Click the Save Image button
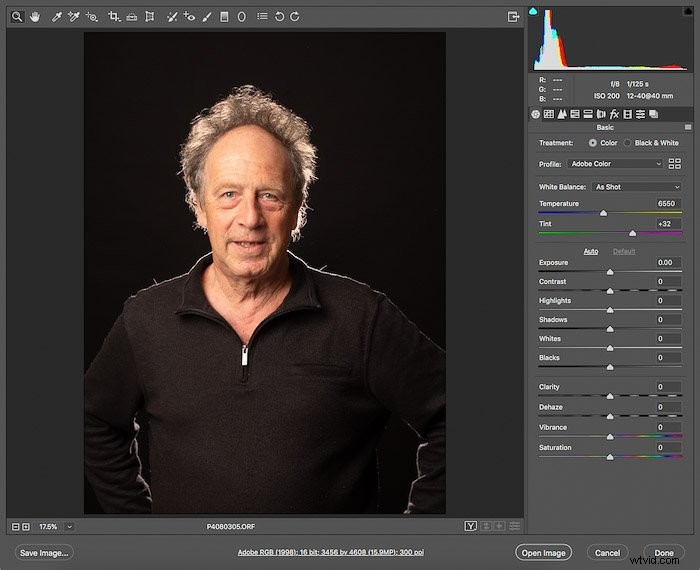Image resolution: width=700 pixels, height=570 pixels. 44,553
